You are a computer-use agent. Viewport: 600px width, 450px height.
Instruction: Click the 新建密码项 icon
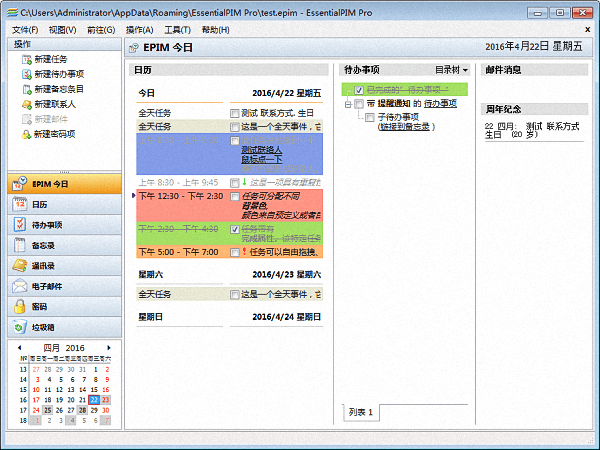pos(26,134)
